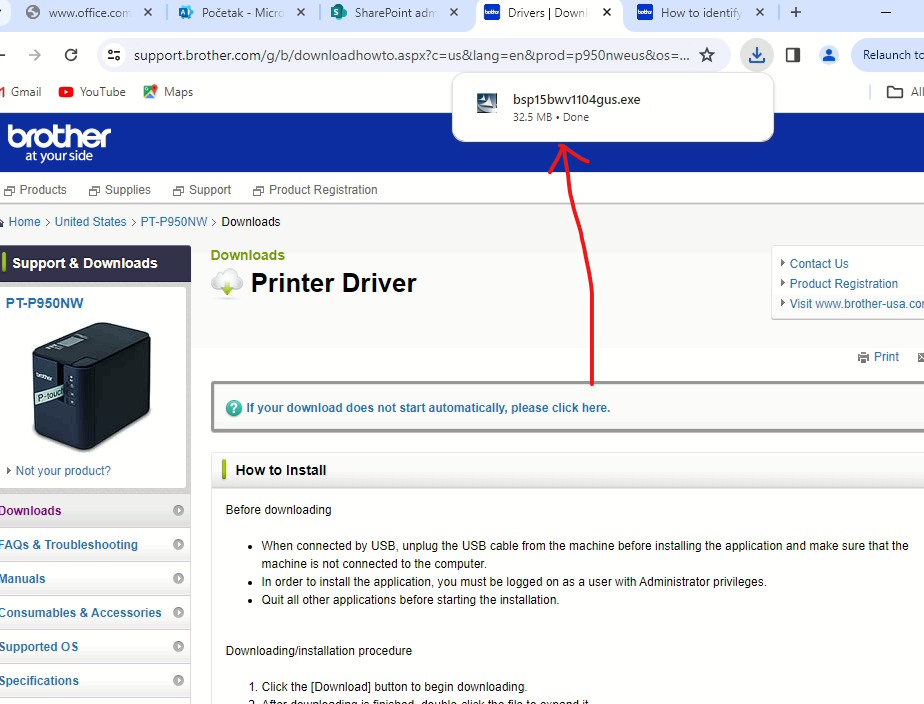Open site information icon in address bar
Screen dimensions: 924x704
pyautogui.click(x=113, y=55)
